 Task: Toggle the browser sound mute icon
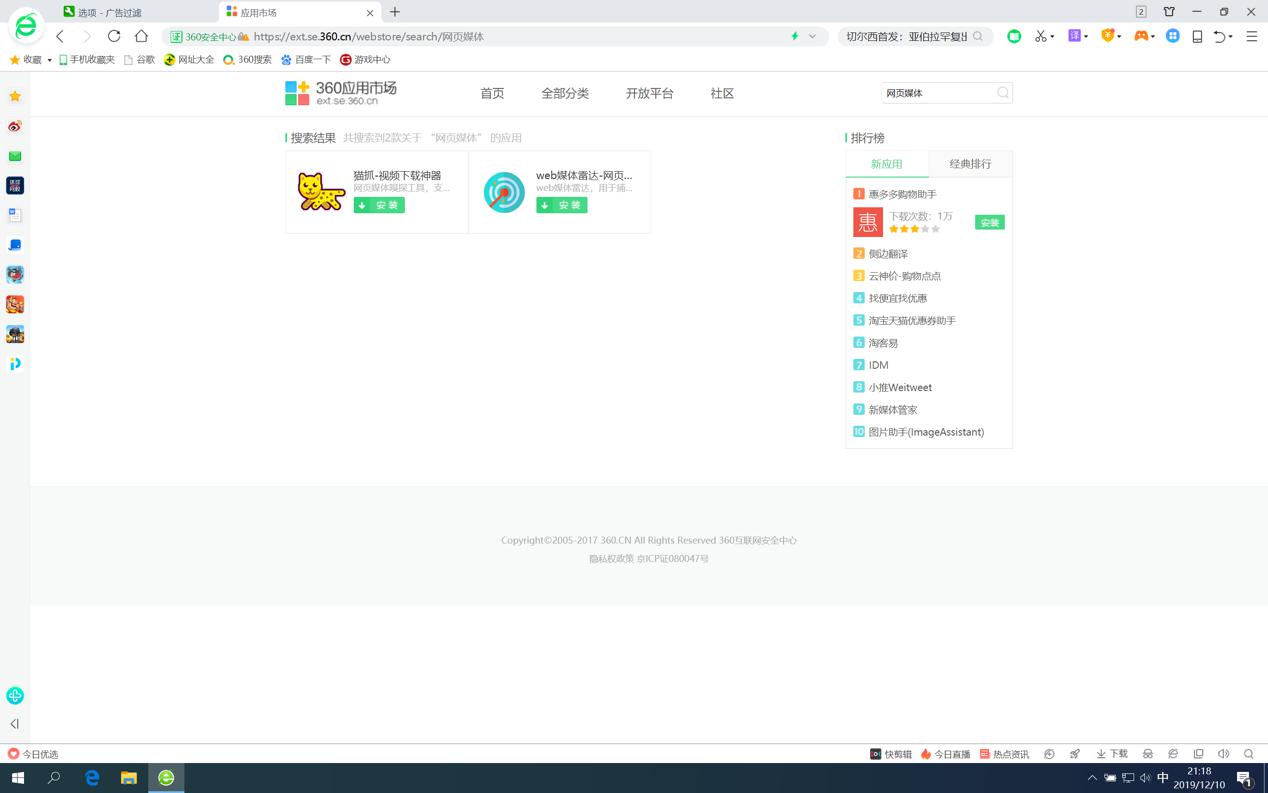(1223, 754)
